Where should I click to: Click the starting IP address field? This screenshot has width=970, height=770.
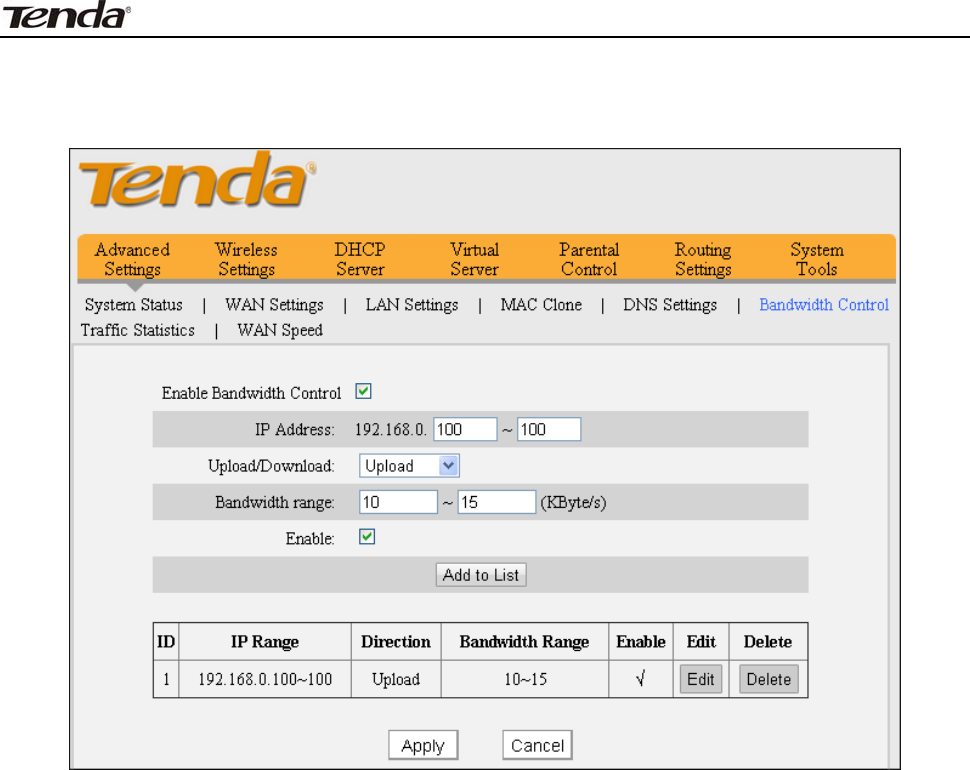(465, 429)
